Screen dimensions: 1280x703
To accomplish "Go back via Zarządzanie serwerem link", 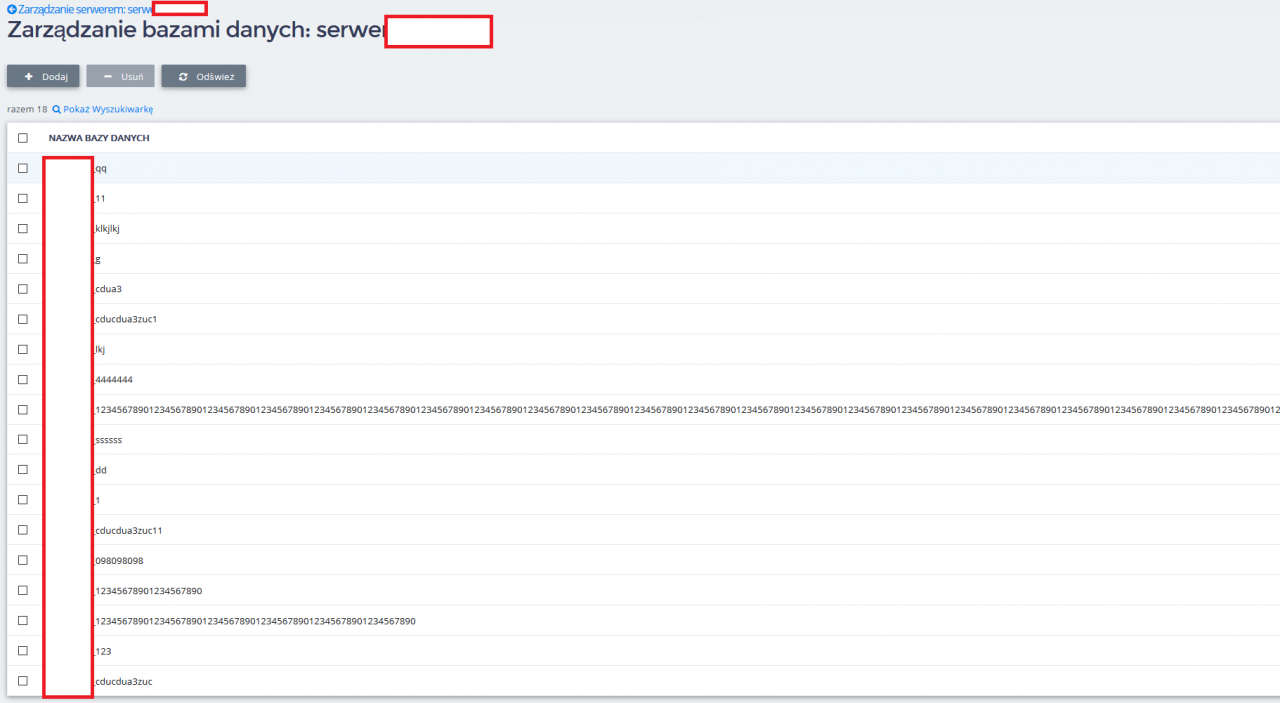I will pyautogui.click(x=85, y=8).
